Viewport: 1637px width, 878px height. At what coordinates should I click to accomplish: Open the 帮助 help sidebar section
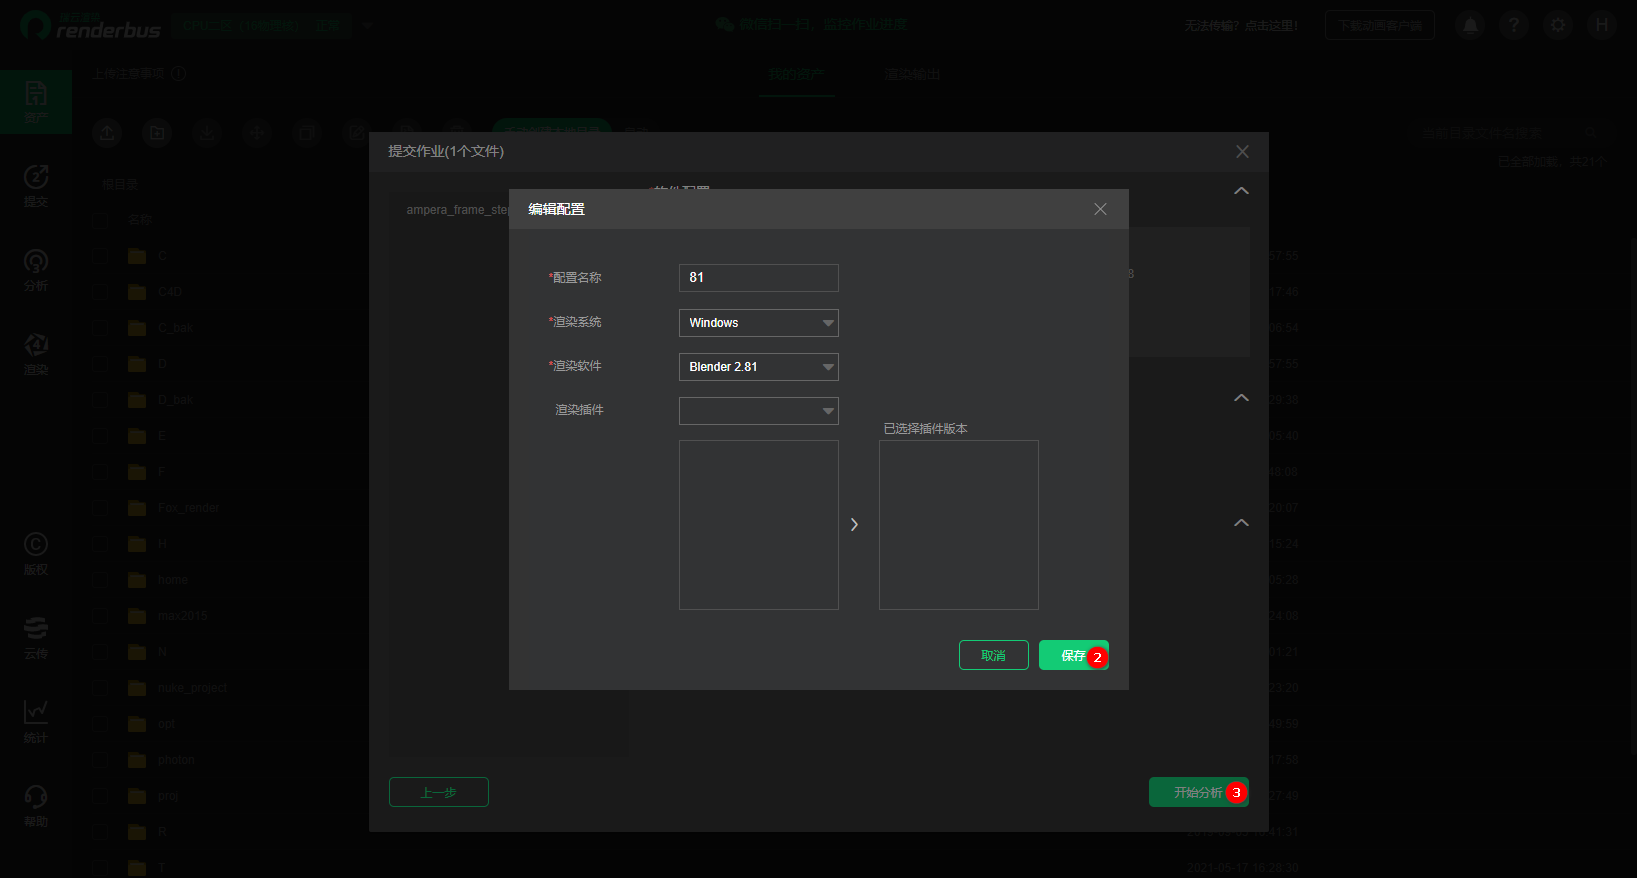pos(36,806)
